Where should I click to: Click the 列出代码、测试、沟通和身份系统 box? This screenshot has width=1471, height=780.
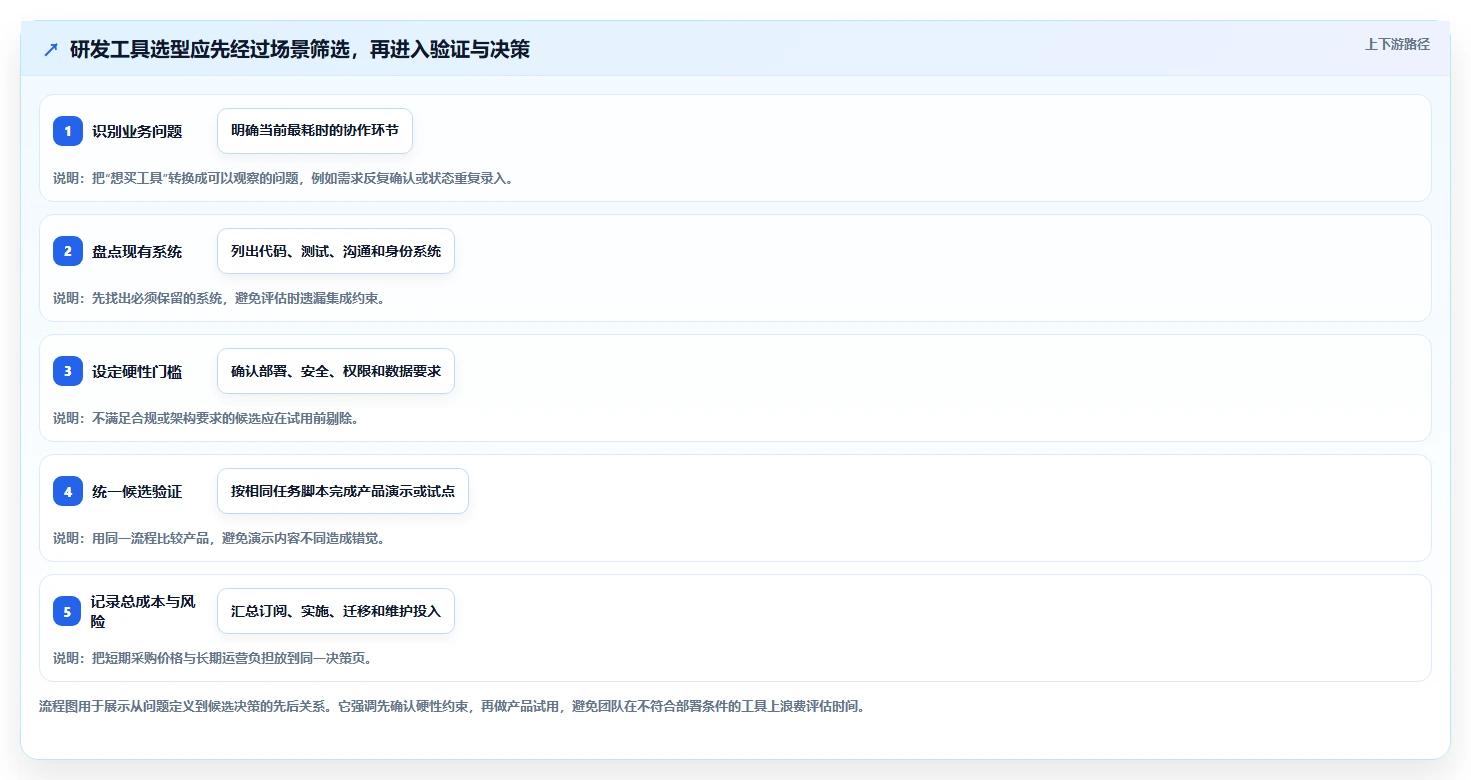click(x=336, y=251)
